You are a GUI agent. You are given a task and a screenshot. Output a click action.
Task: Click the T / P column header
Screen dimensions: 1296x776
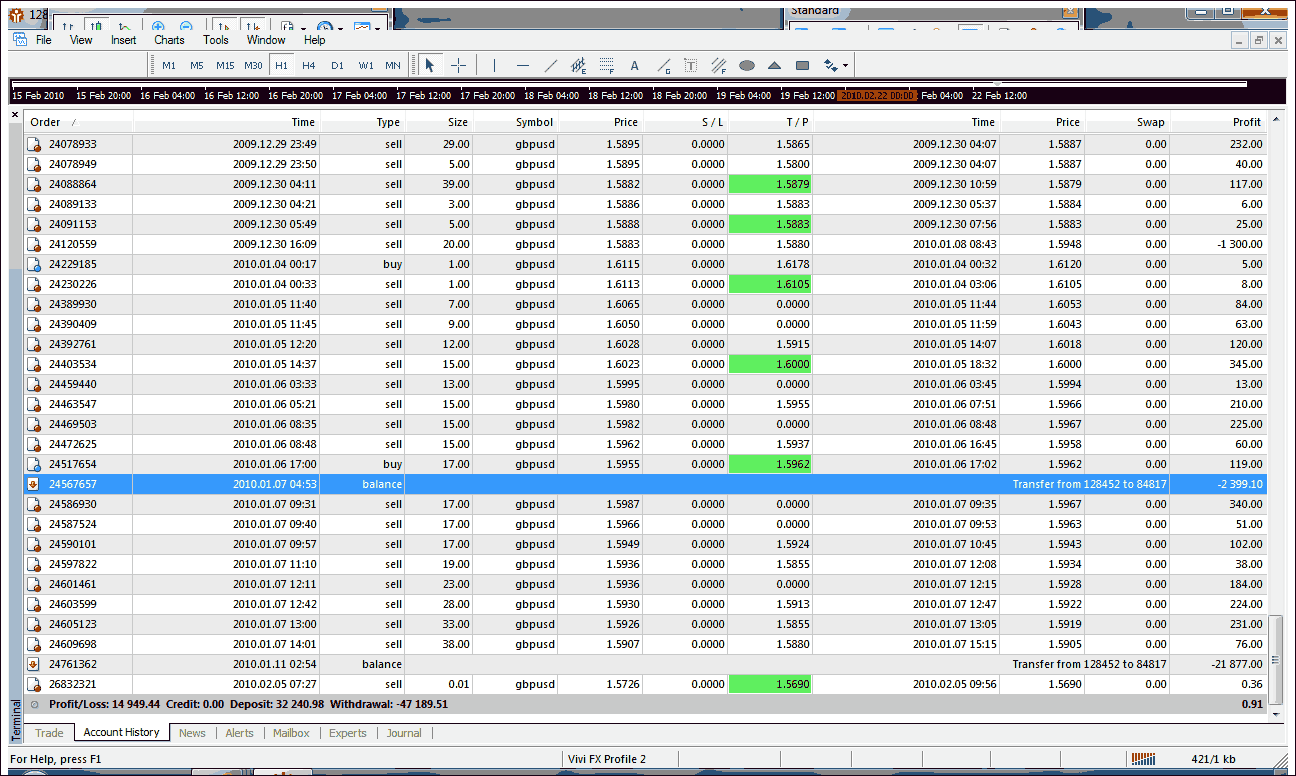[771, 122]
